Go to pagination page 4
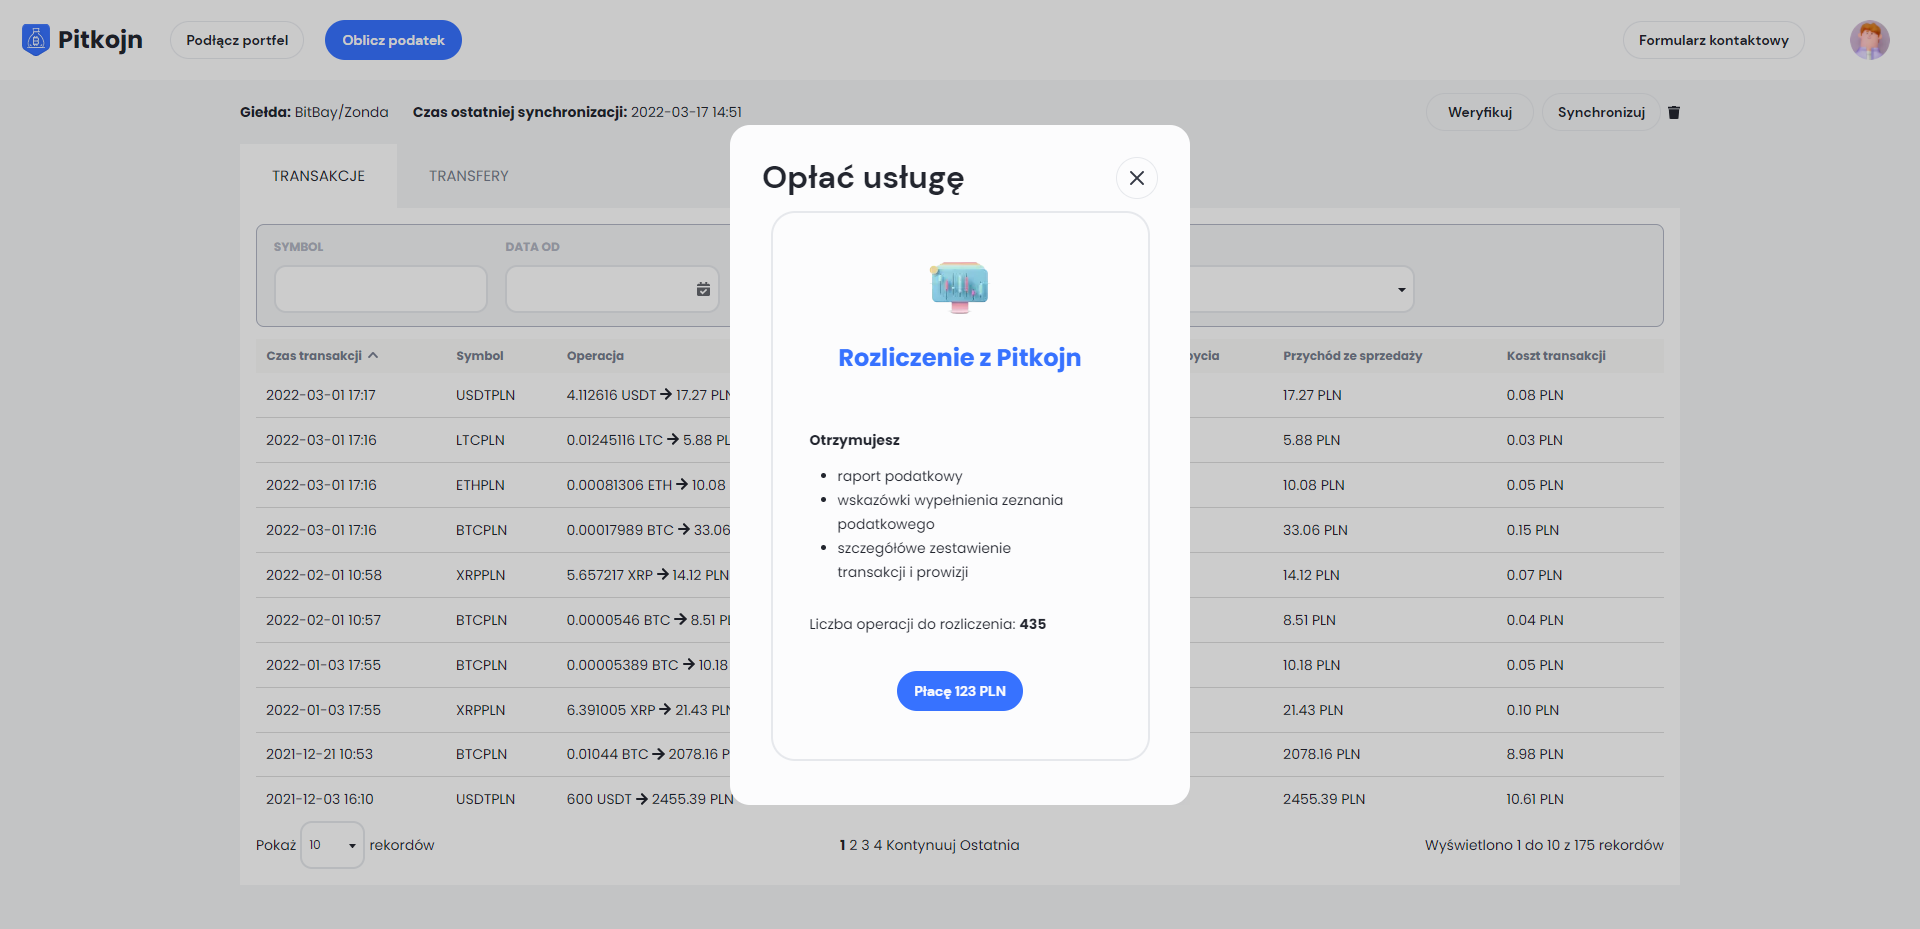1920x929 pixels. click(878, 845)
